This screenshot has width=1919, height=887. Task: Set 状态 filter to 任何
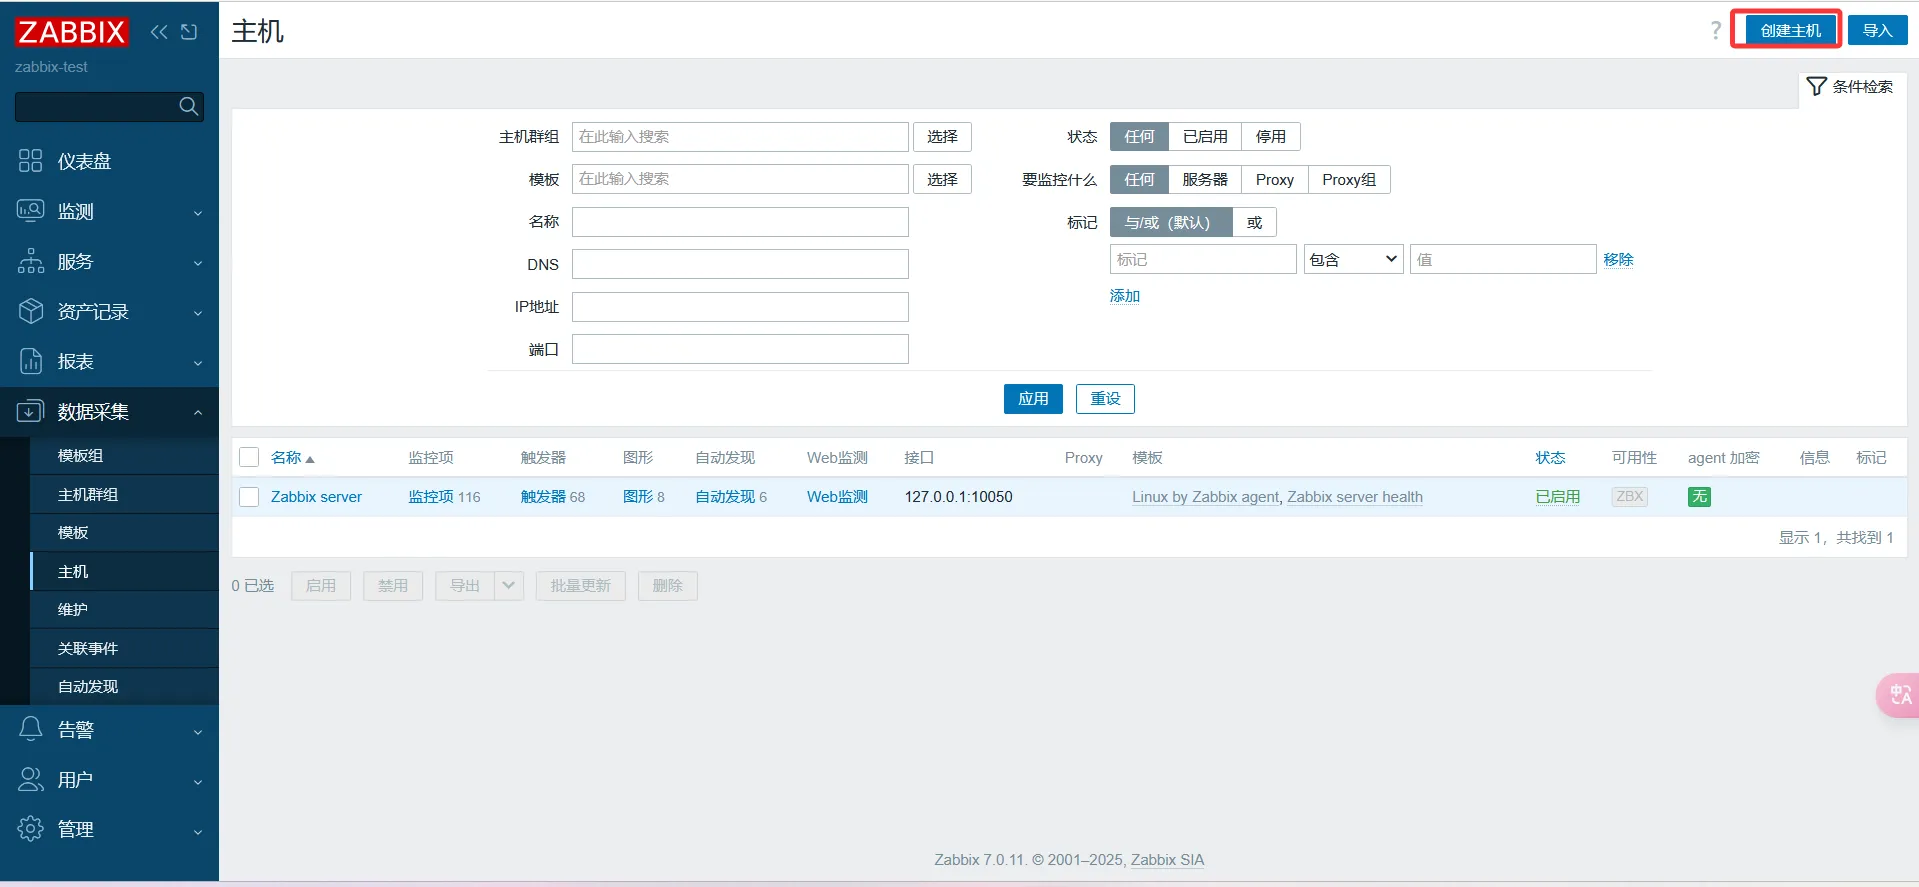pos(1139,136)
